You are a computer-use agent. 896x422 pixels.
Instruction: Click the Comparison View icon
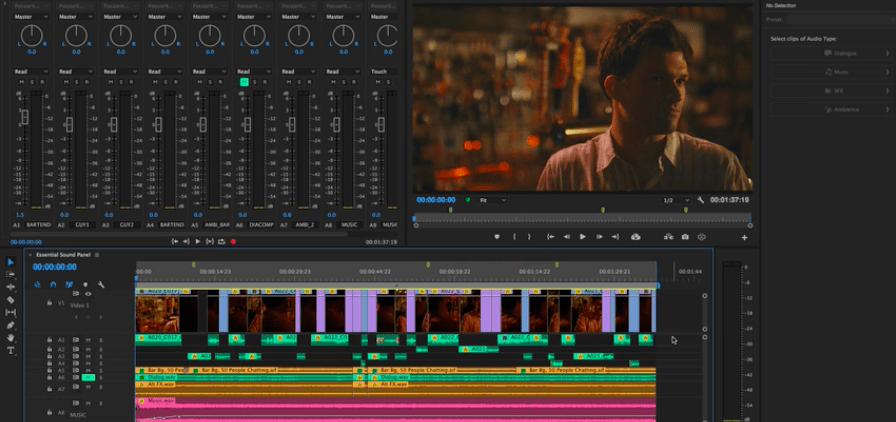702,237
